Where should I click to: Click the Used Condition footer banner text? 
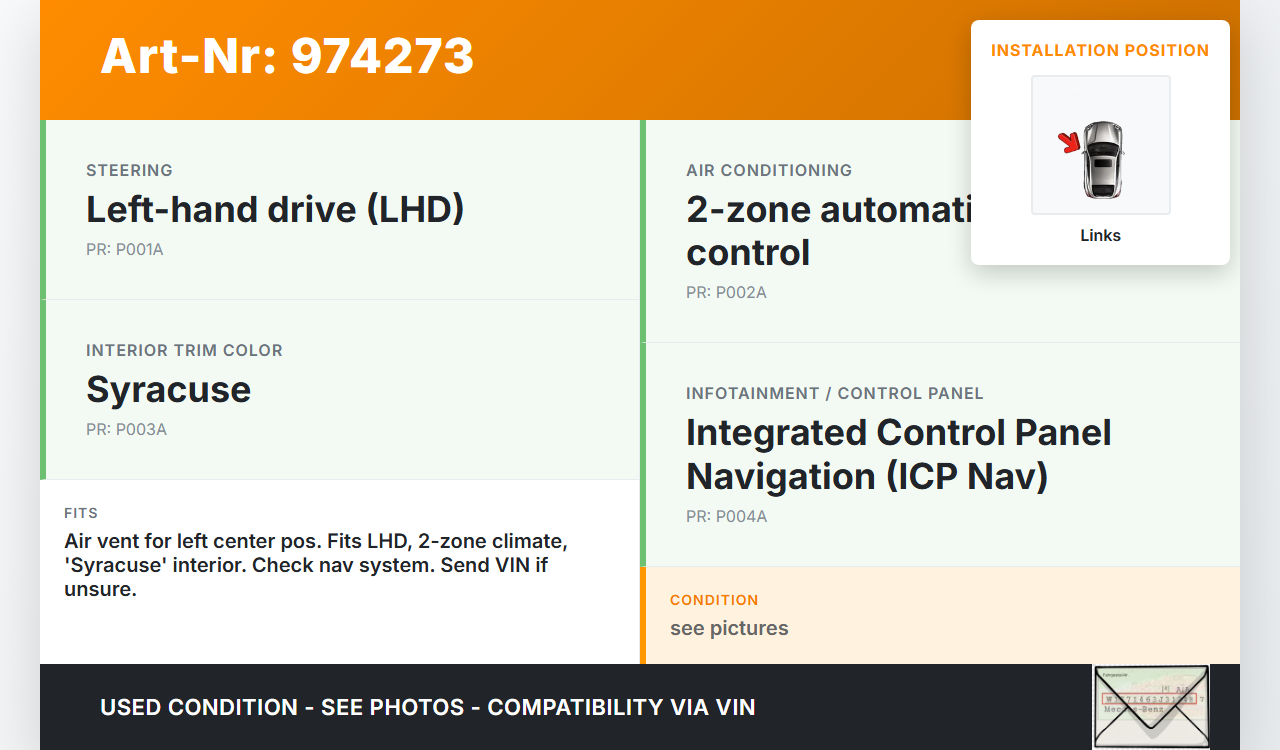click(427, 707)
